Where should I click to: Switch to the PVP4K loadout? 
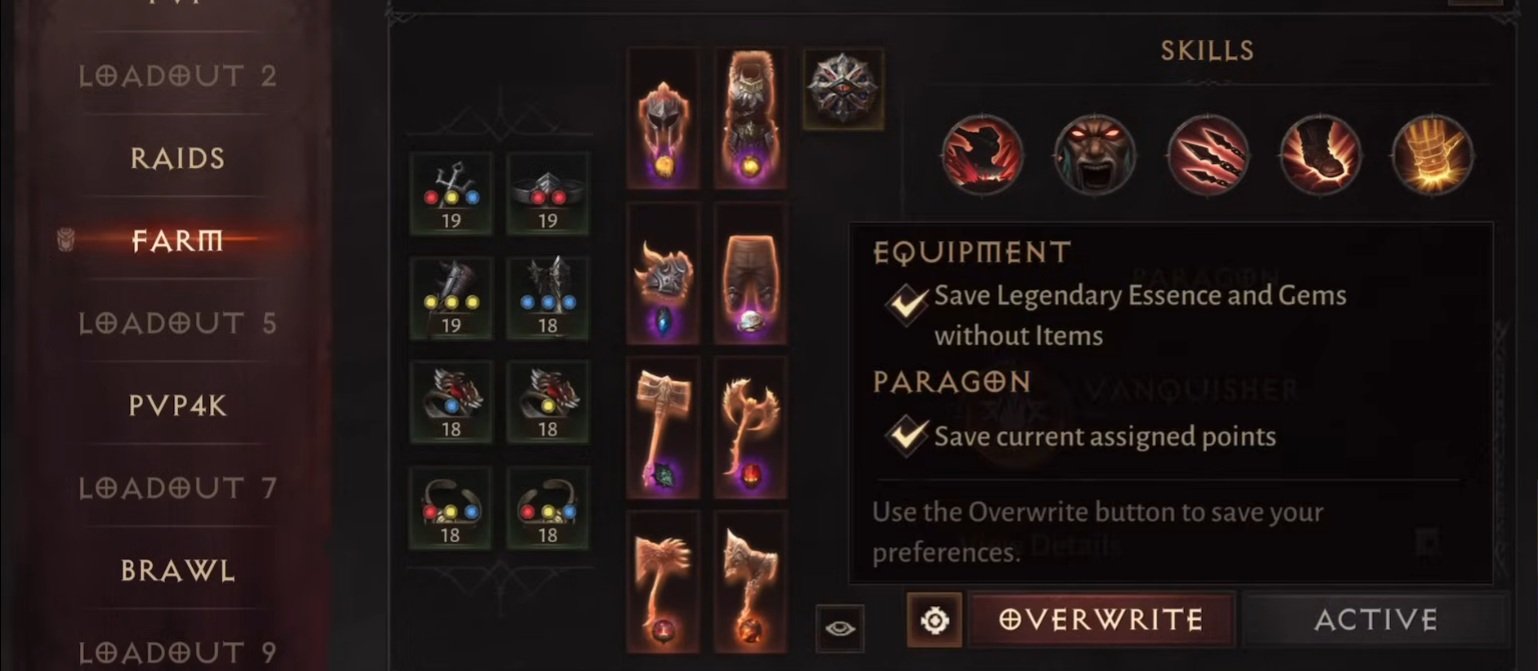[177, 406]
